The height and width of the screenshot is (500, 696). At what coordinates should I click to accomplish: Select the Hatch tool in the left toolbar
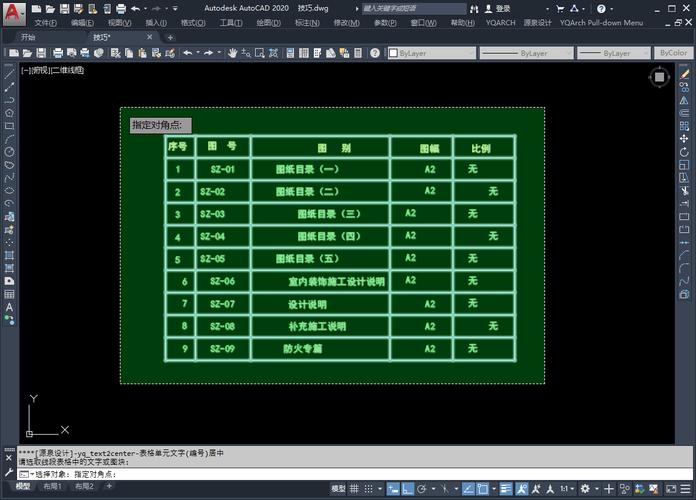pyautogui.click(x=9, y=255)
